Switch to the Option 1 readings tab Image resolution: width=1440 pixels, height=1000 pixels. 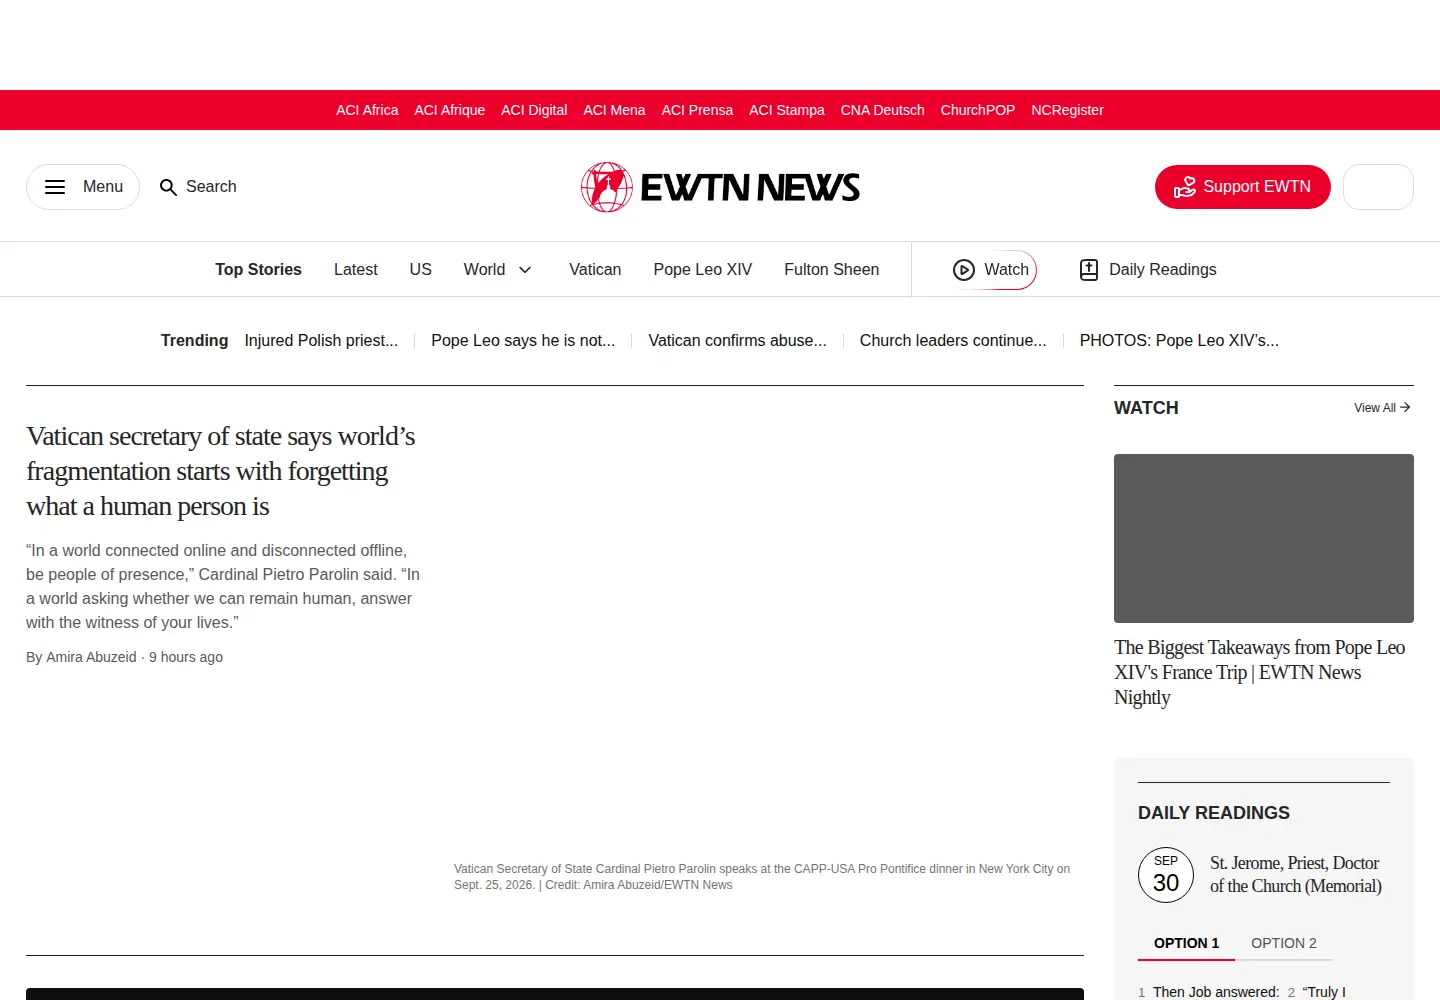coord(1186,943)
